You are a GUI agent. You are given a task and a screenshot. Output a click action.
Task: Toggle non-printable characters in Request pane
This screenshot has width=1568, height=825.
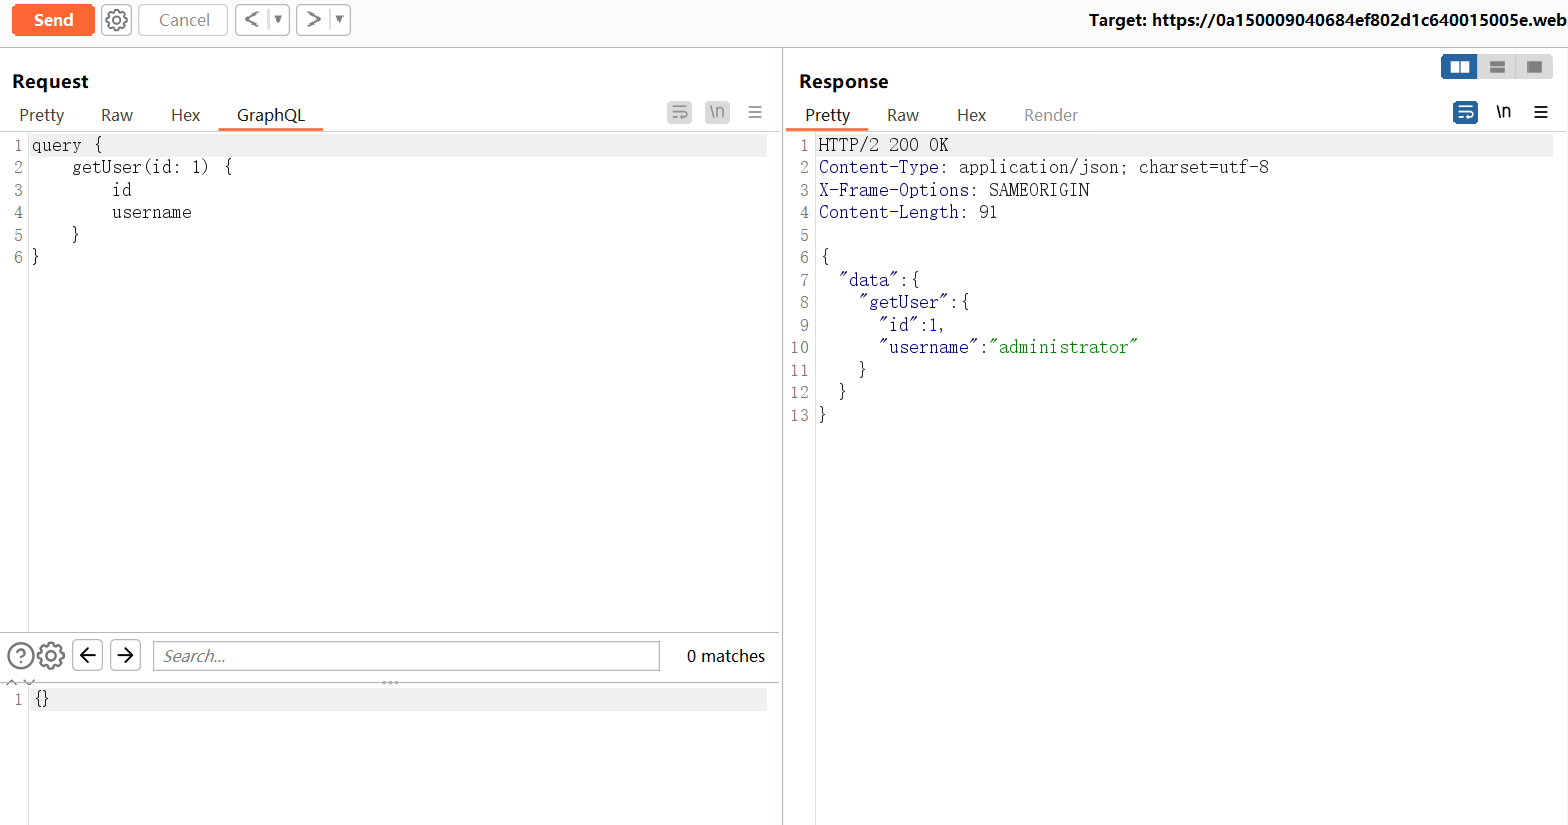[x=717, y=112]
